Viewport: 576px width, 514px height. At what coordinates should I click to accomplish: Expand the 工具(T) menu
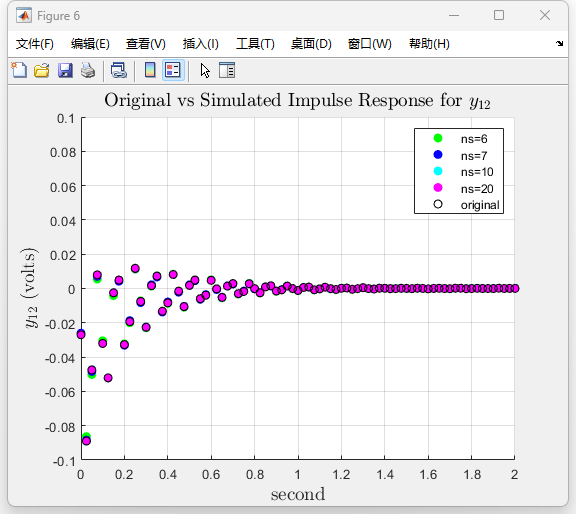(255, 44)
